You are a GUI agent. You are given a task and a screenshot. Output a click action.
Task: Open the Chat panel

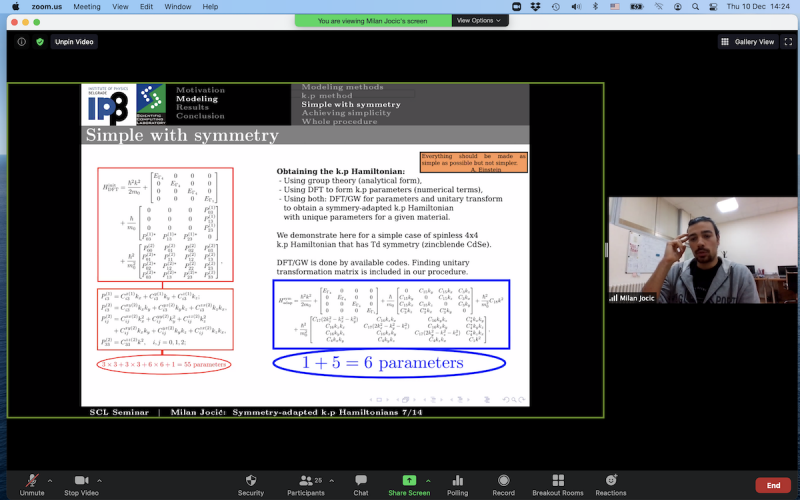(x=361, y=481)
